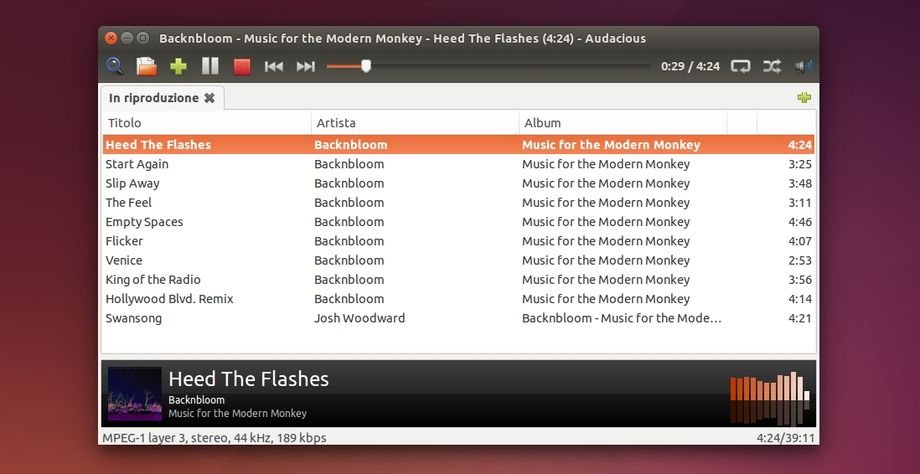Click the large 'Heed The Flashes' title in the info bar

click(249, 379)
